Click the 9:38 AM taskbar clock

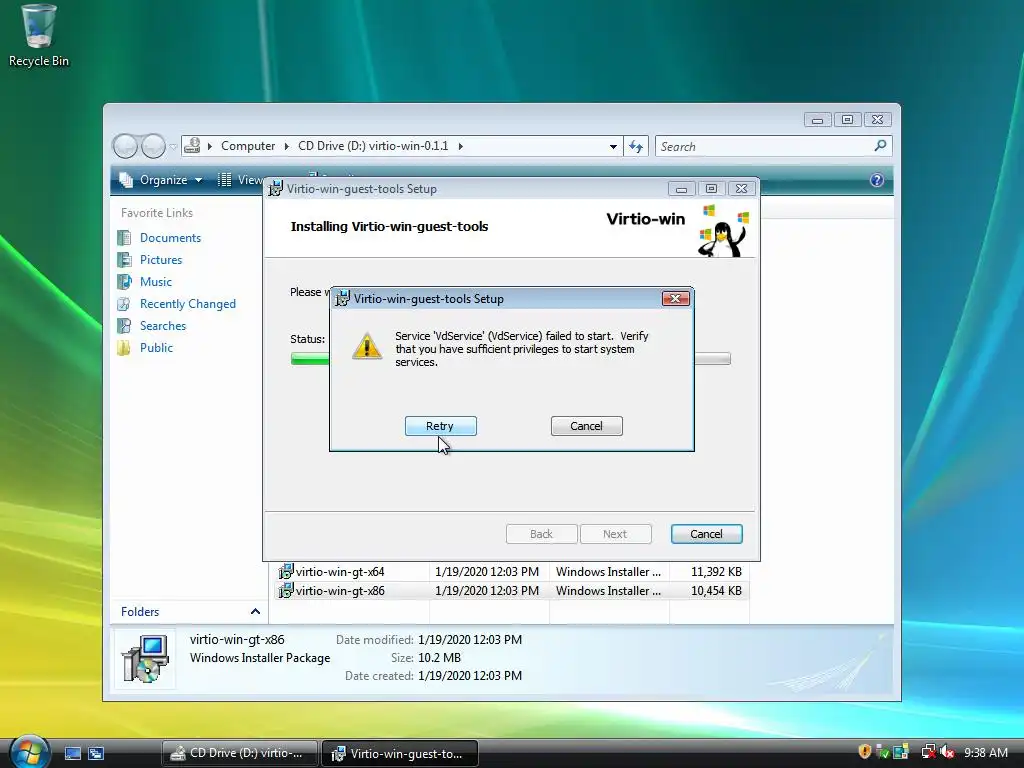coord(985,752)
